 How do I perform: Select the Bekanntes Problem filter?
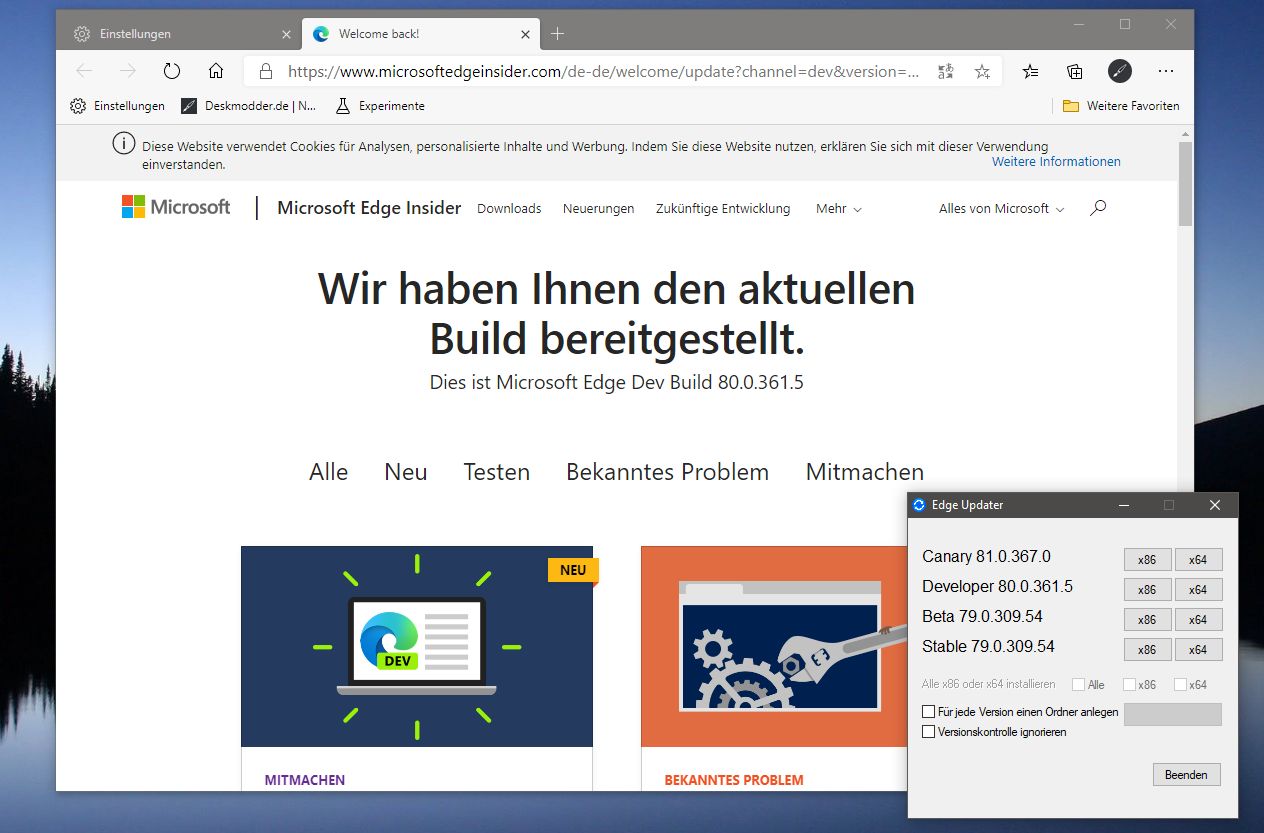point(668,472)
